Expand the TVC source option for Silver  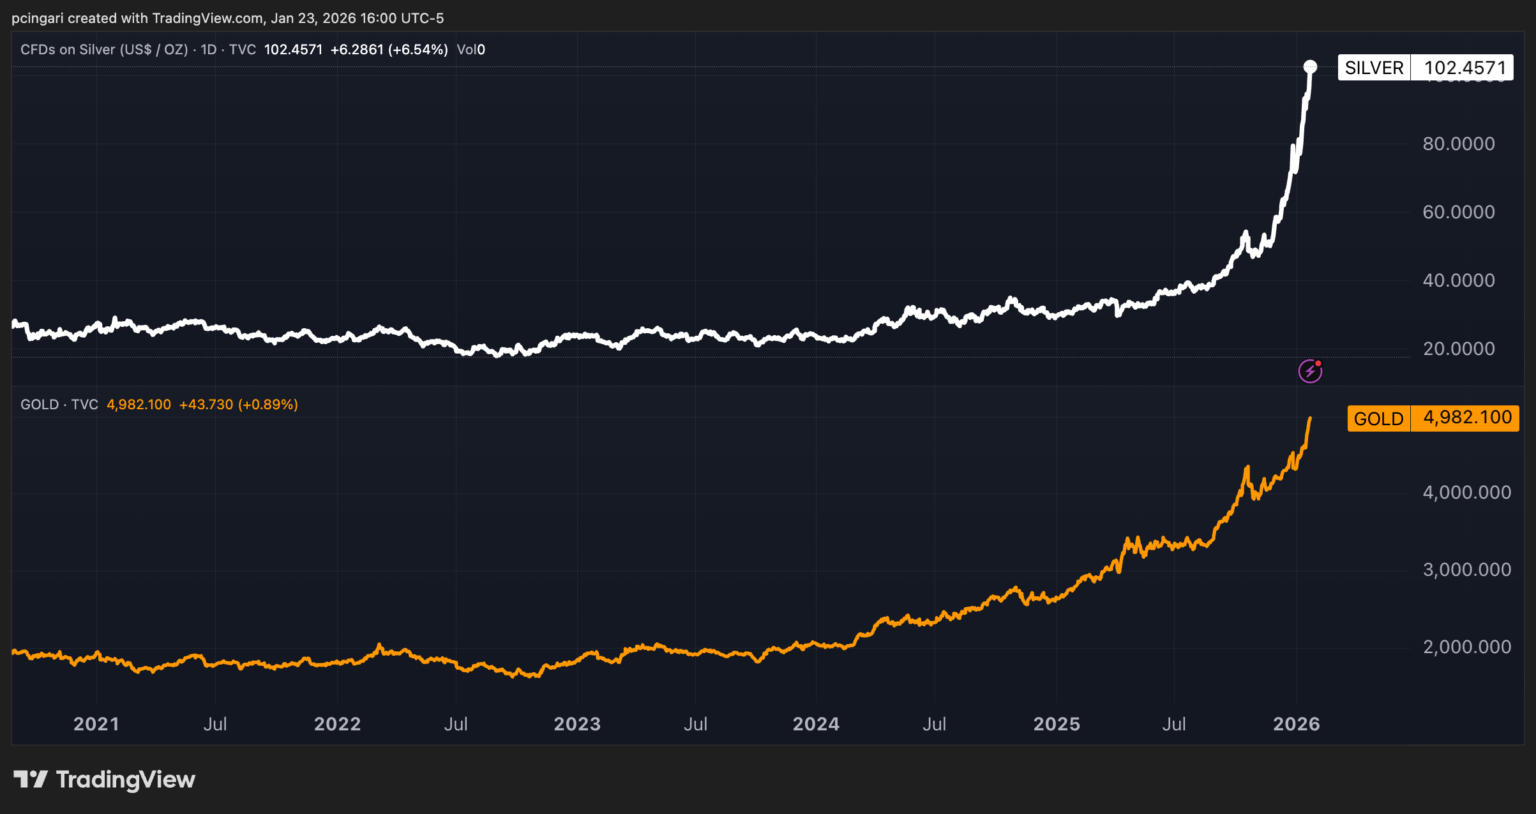click(x=241, y=49)
